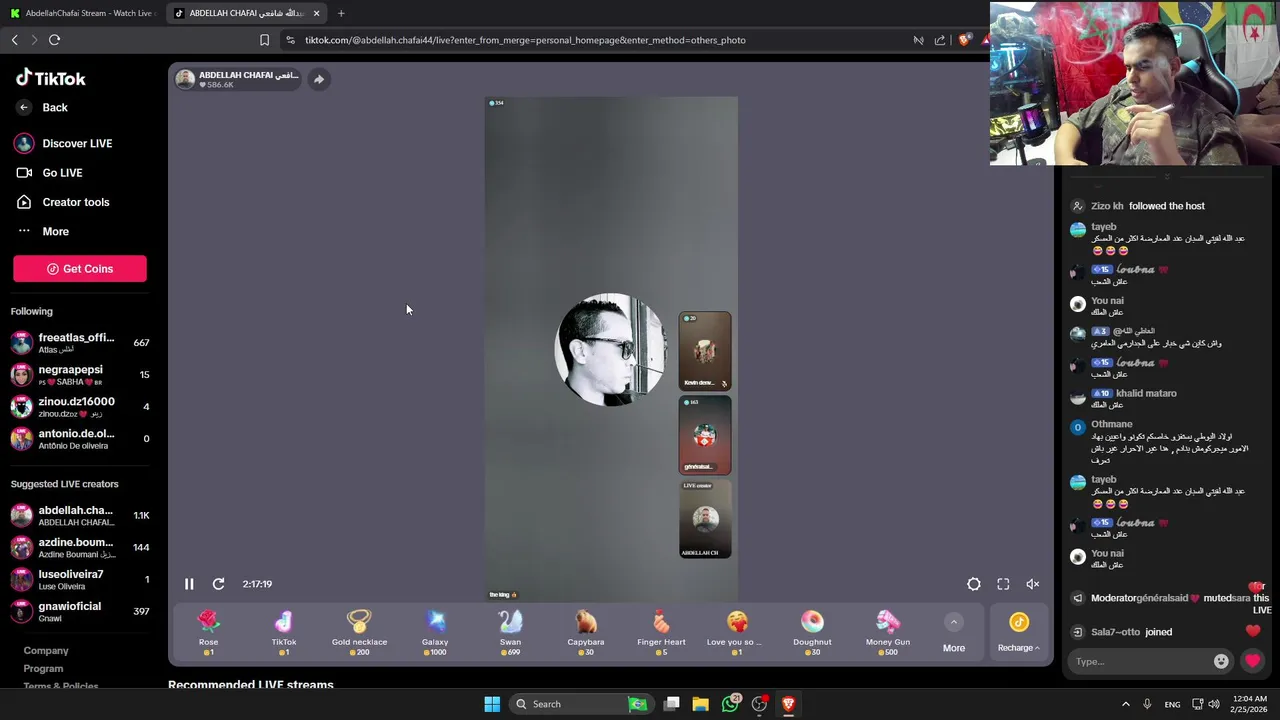Image resolution: width=1280 pixels, height=720 pixels.
Task: Open the Recharge coins dropdown
Action: pos(1019,633)
